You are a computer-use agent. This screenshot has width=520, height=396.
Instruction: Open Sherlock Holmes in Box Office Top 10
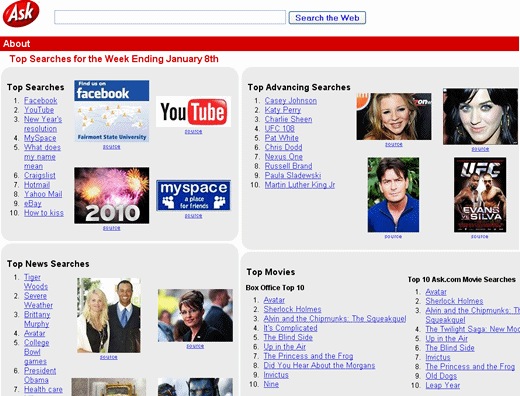pyautogui.click(x=292, y=309)
